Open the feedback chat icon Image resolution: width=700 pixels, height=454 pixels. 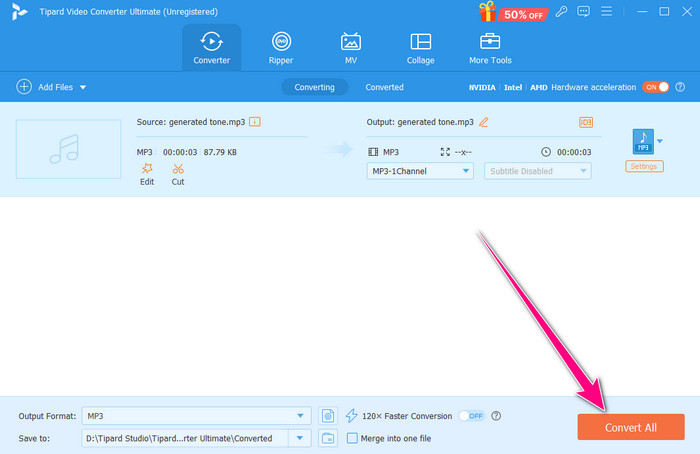586,12
